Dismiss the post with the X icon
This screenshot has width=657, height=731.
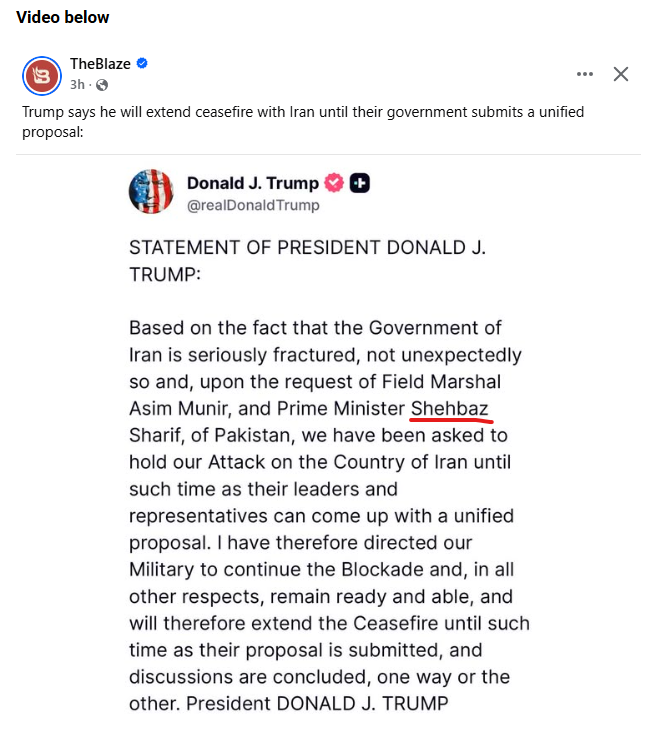[621, 74]
